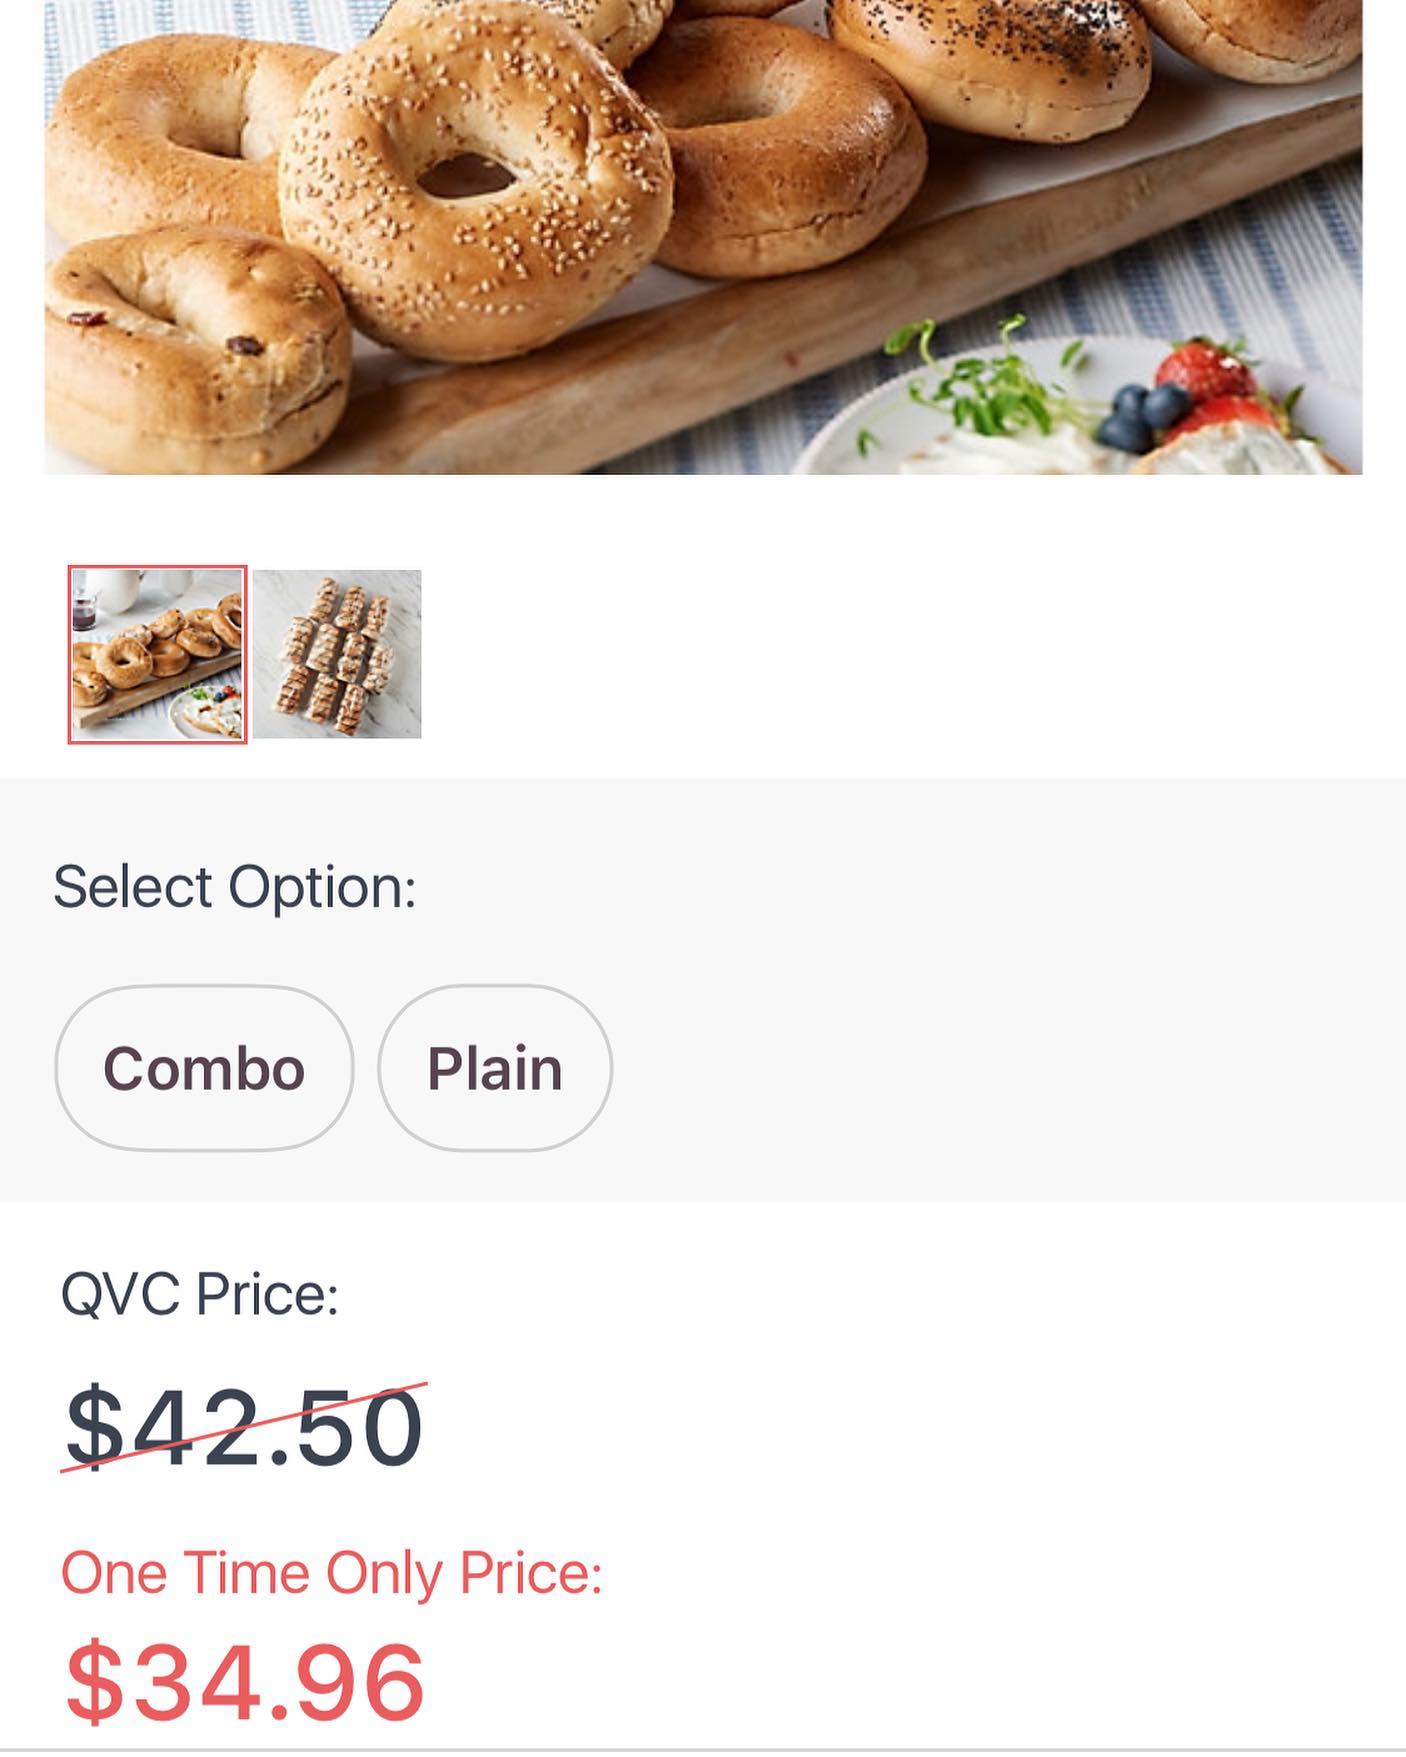
Task: Click the "QVC Price:" label
Action: coord(200,1294)
